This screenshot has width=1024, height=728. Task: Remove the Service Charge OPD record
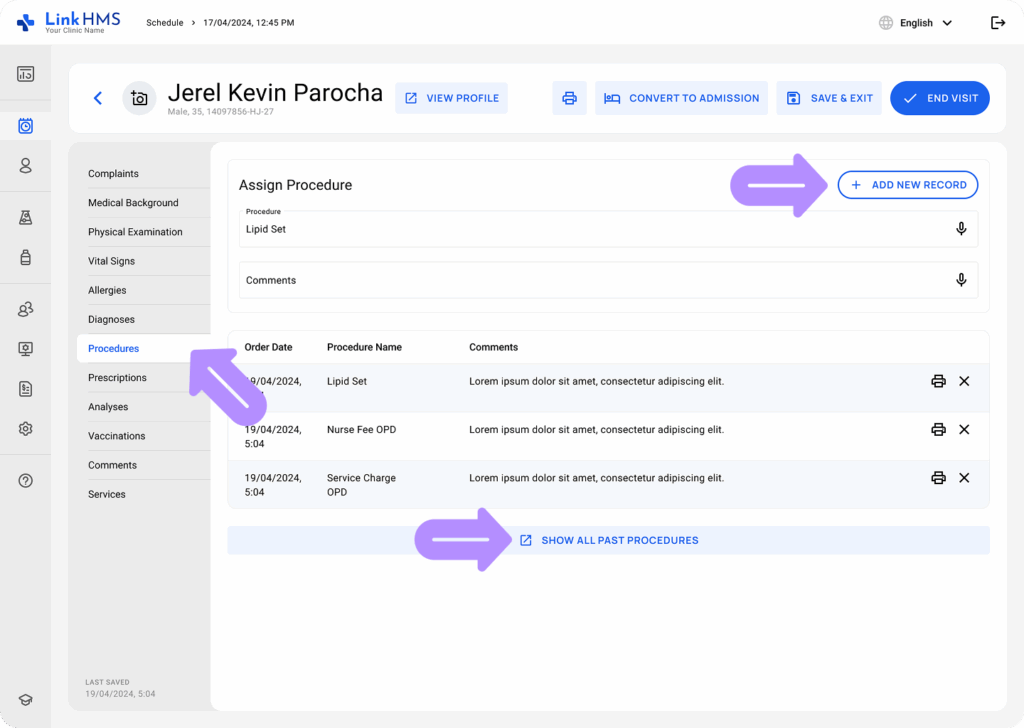964,478
